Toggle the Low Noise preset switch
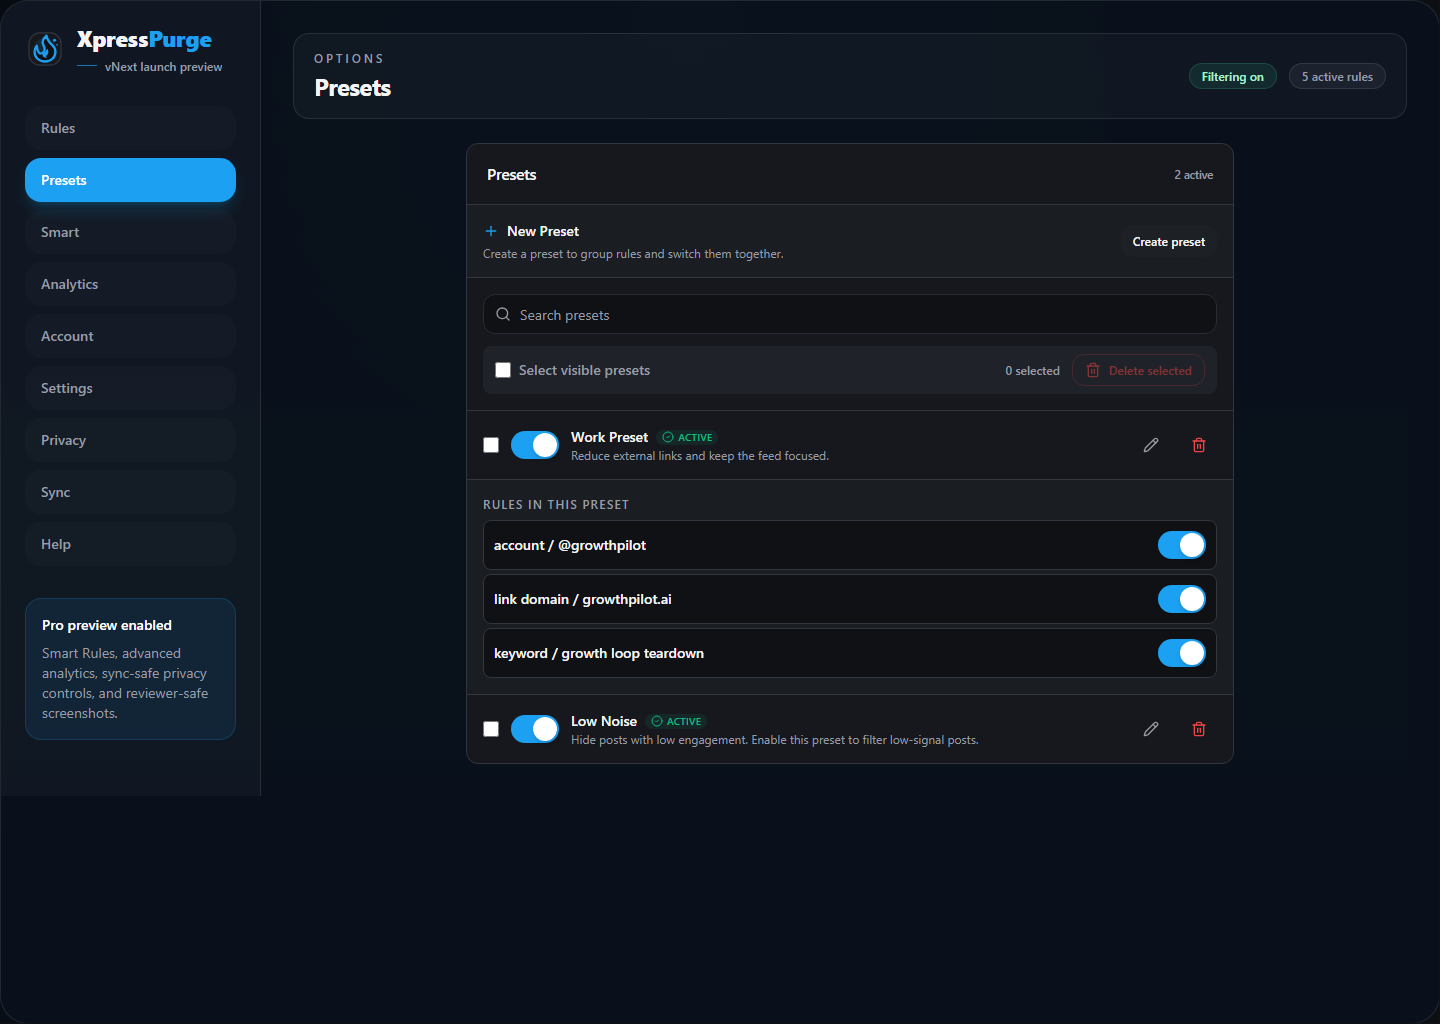Viewport: 1440px width, 1024px height. pyautogui.click(x=535, y=729)
